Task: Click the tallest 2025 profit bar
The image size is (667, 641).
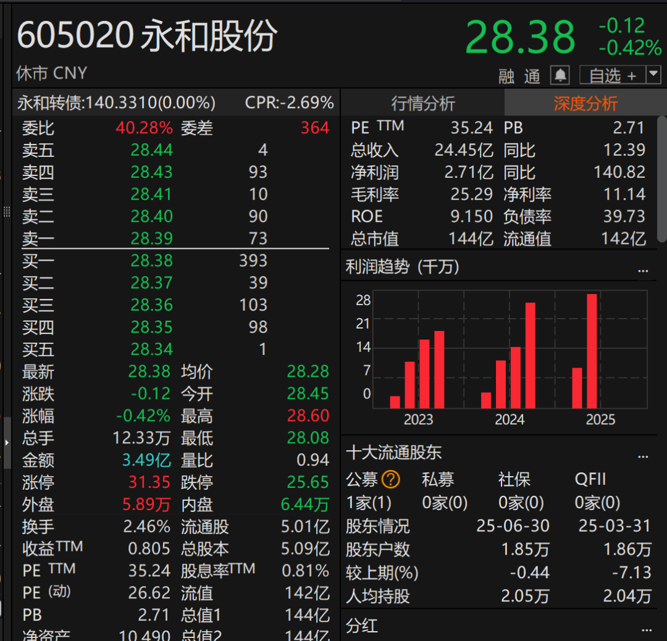Action: tap(592, 350)
